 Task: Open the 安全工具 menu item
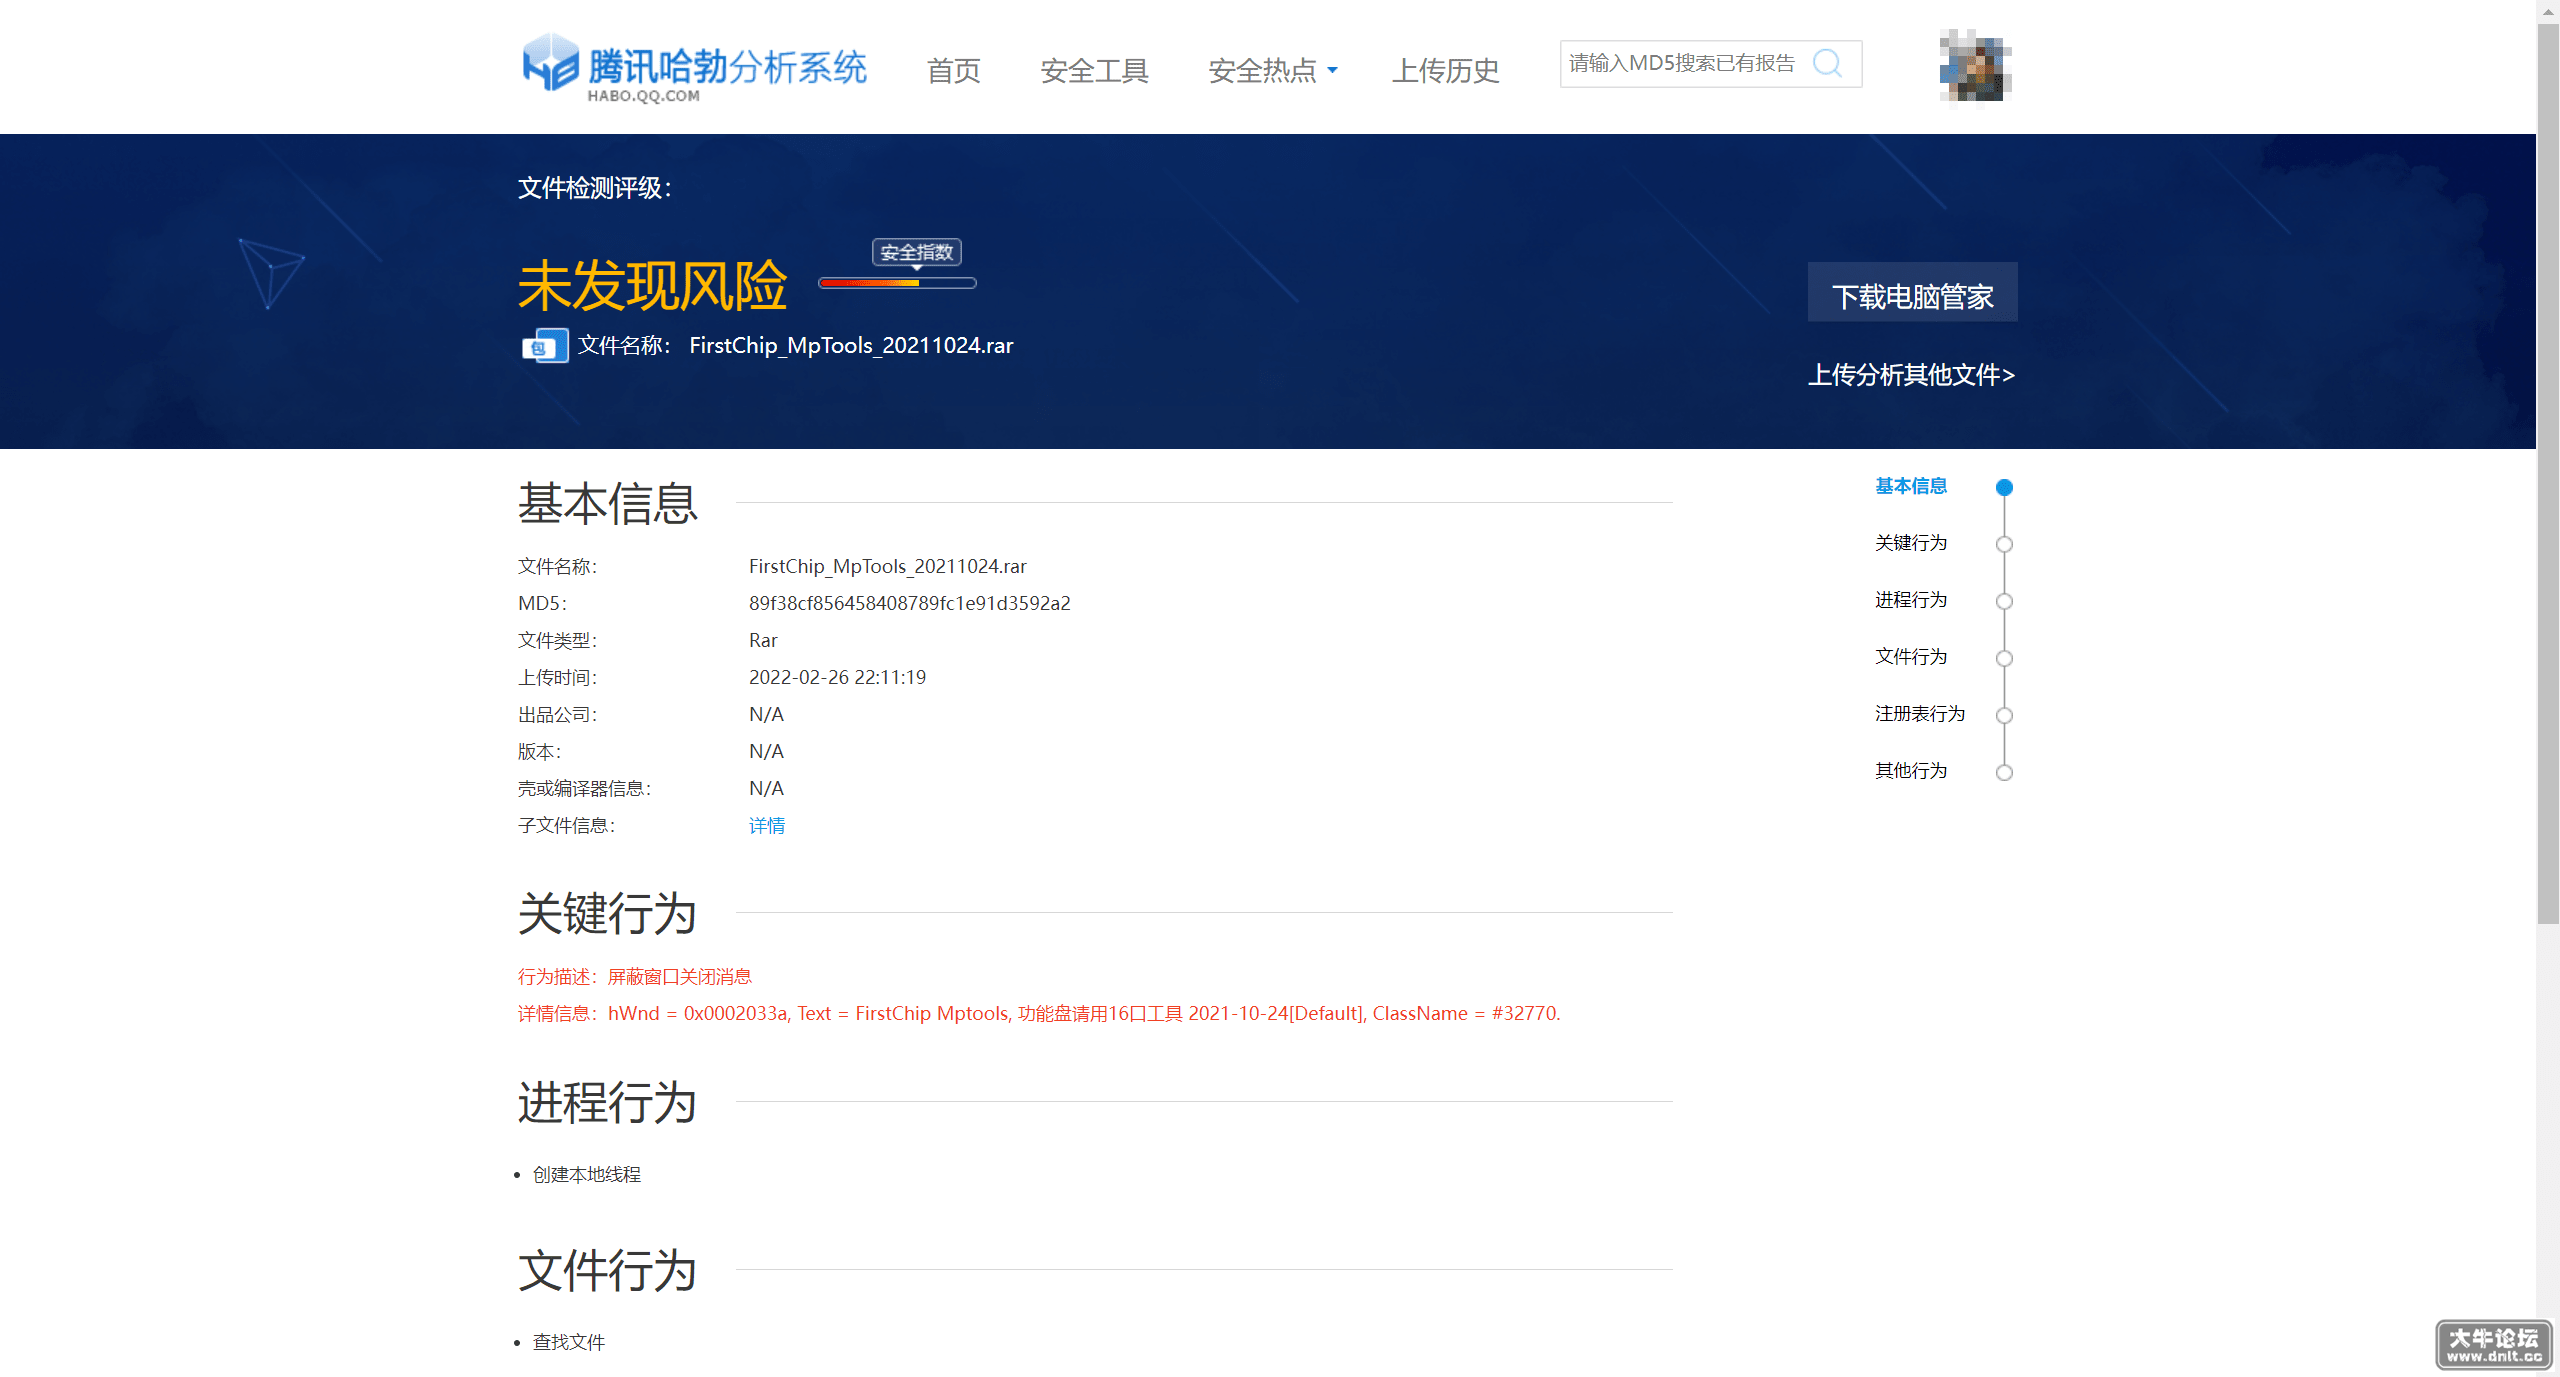click(1094, 70)
